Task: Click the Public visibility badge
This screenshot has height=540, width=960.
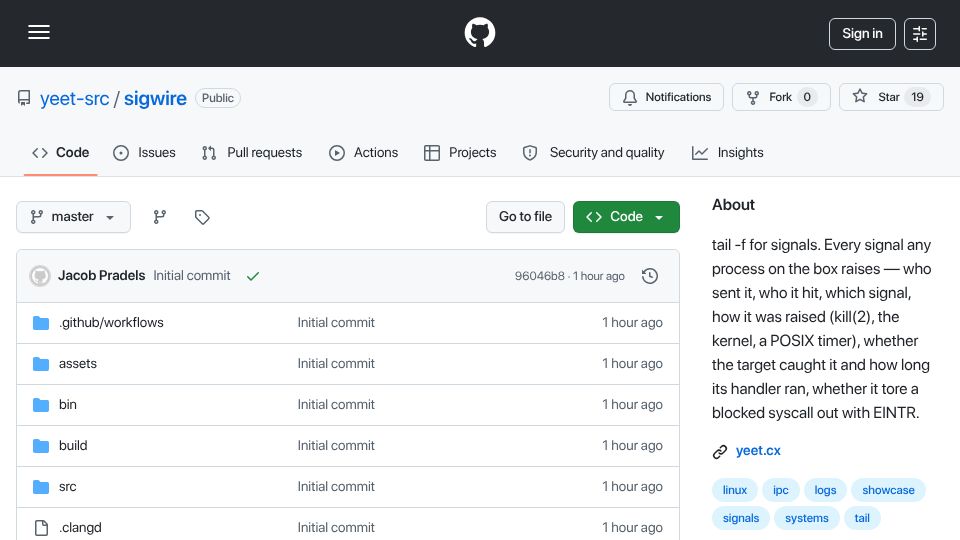Action: click(217, 98)
